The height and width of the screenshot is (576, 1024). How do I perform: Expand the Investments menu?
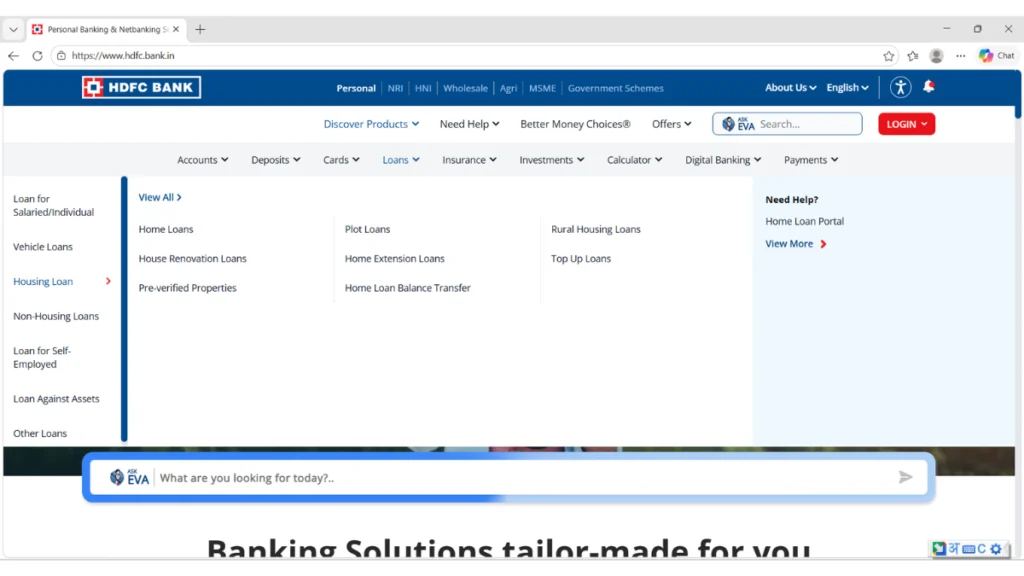coord(551,160)
